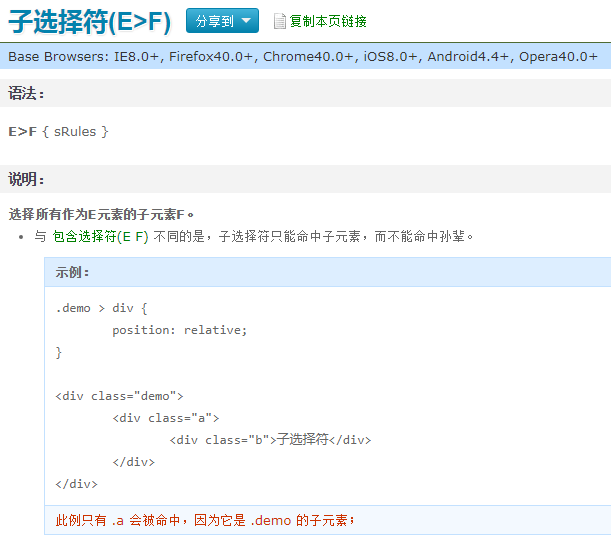The width and height of the screenshot is (611, 547).
Task: Click the E>F { sRules } syntax line
Action: click(58, 131)
